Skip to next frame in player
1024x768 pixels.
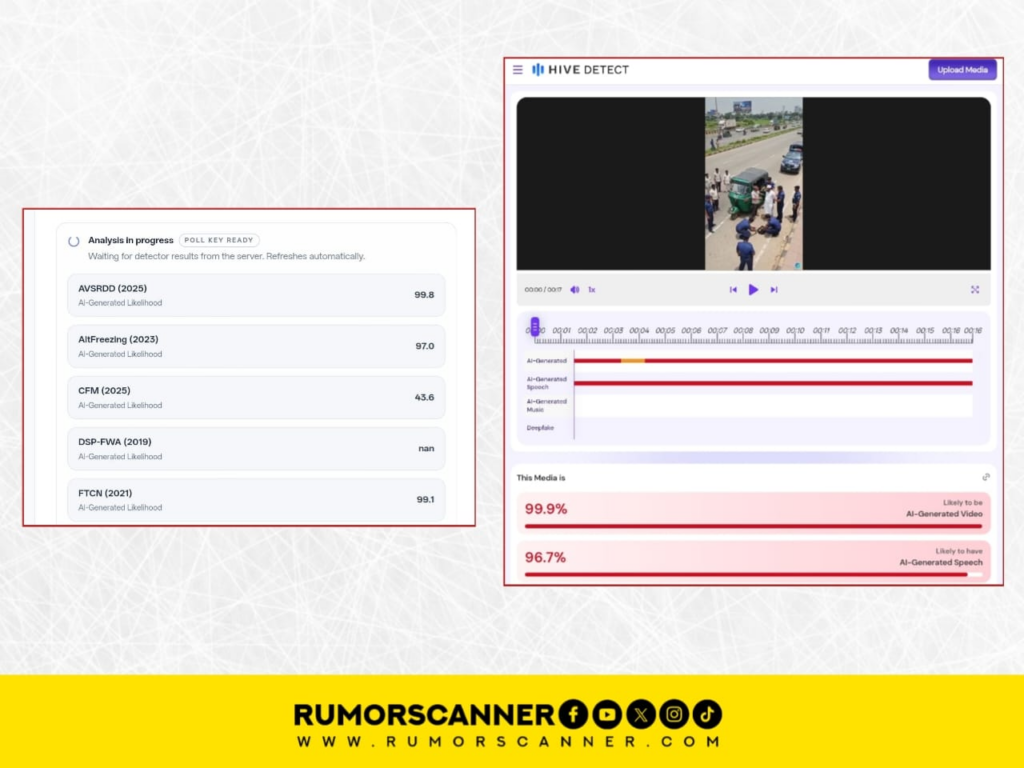774,289
